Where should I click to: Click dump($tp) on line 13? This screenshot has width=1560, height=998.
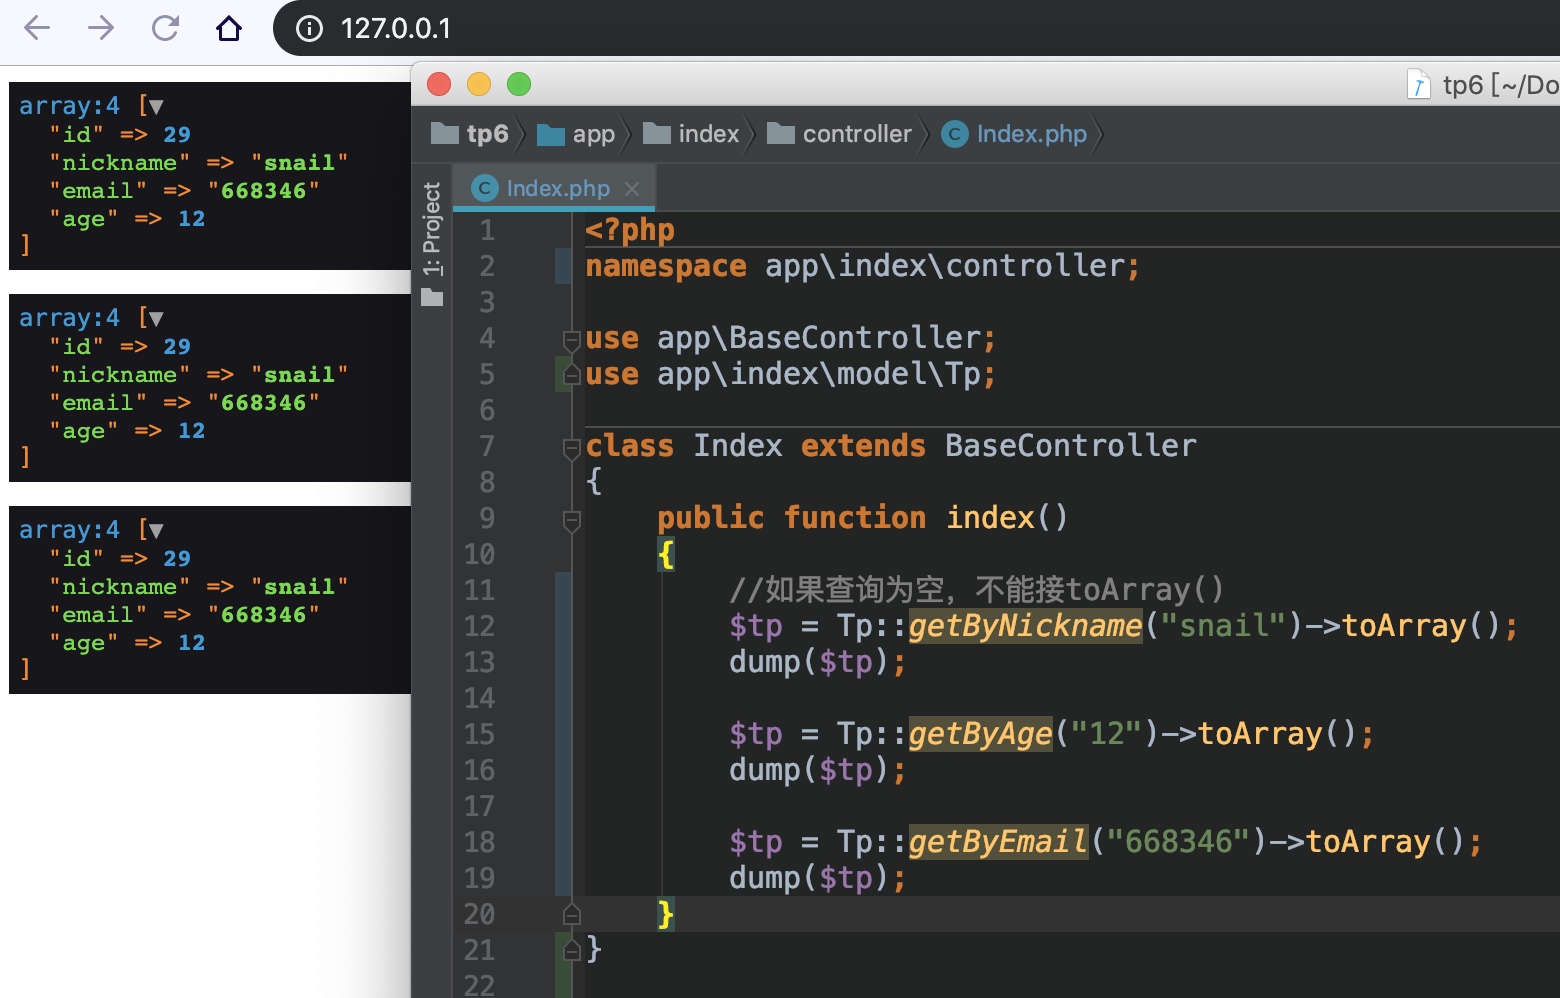[817, 662]
